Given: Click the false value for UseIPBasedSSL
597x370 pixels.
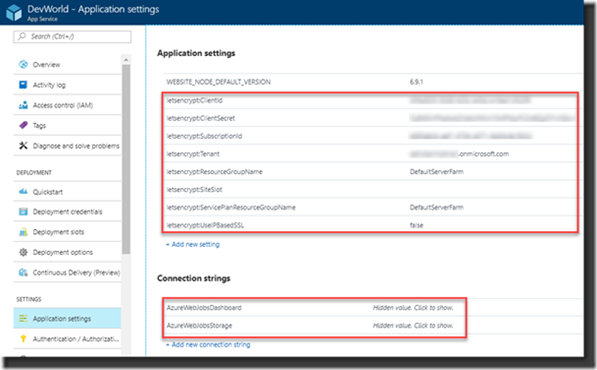Looking at the screenshot, I should pyautogui.click(x=416, y=225).
